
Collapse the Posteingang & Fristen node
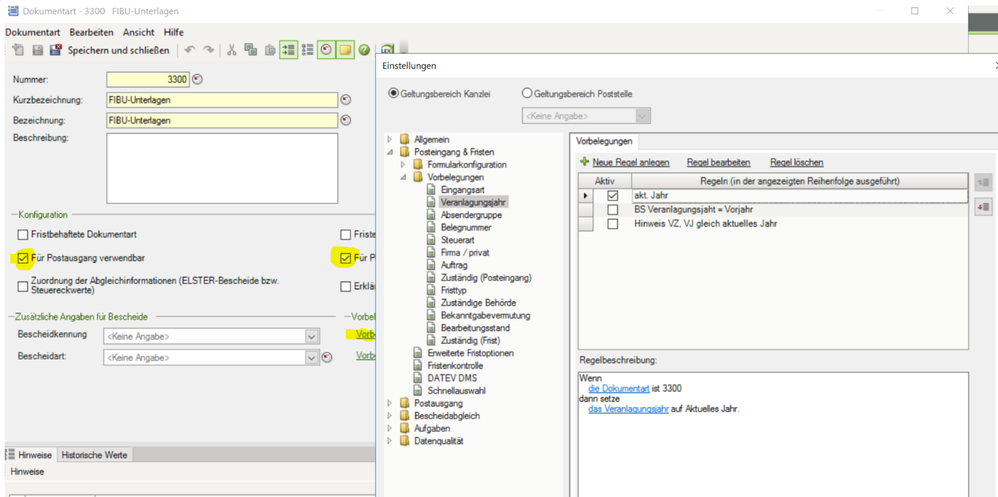coord(390,151)
